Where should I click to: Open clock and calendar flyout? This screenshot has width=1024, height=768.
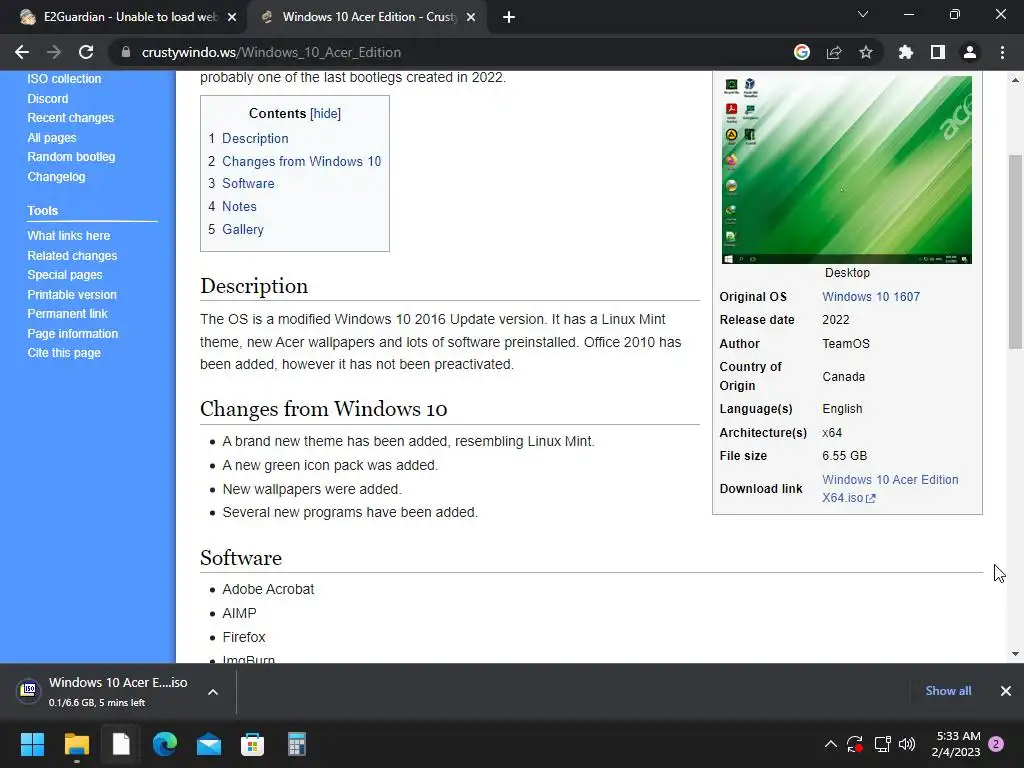tap(956, 744)
